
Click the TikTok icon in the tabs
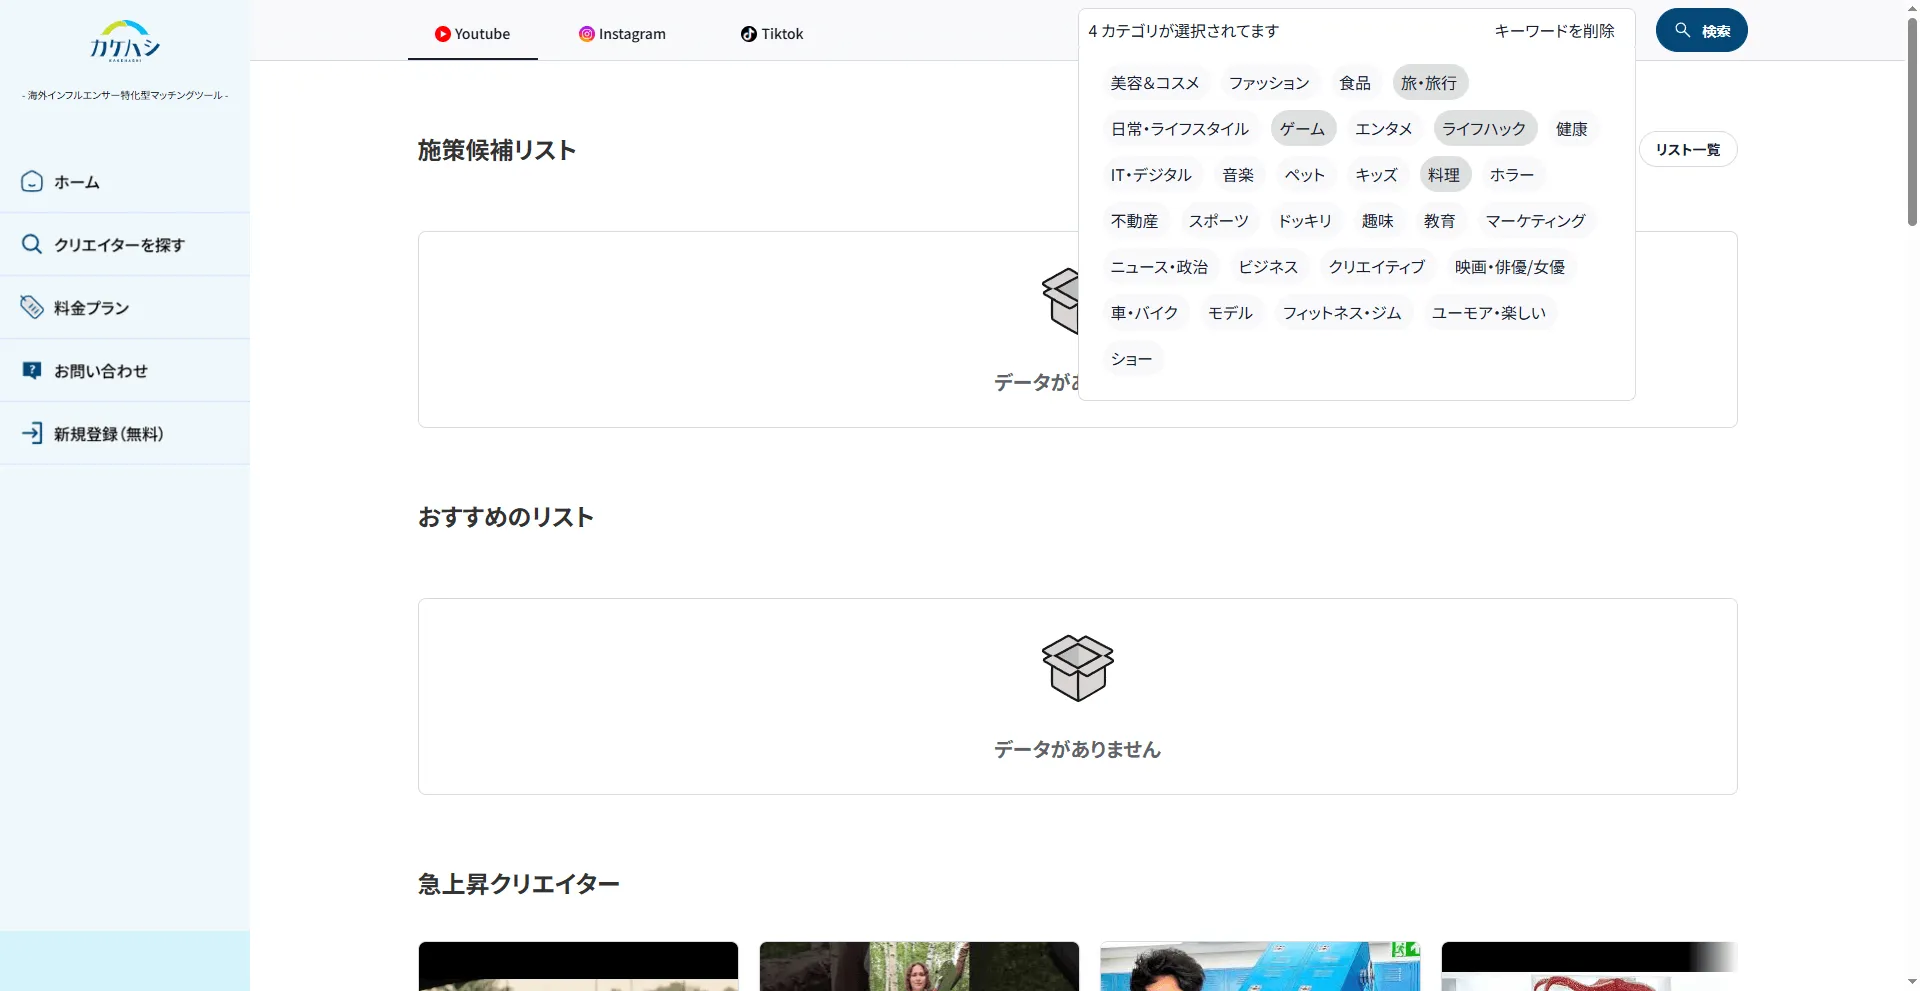point(748,34)
